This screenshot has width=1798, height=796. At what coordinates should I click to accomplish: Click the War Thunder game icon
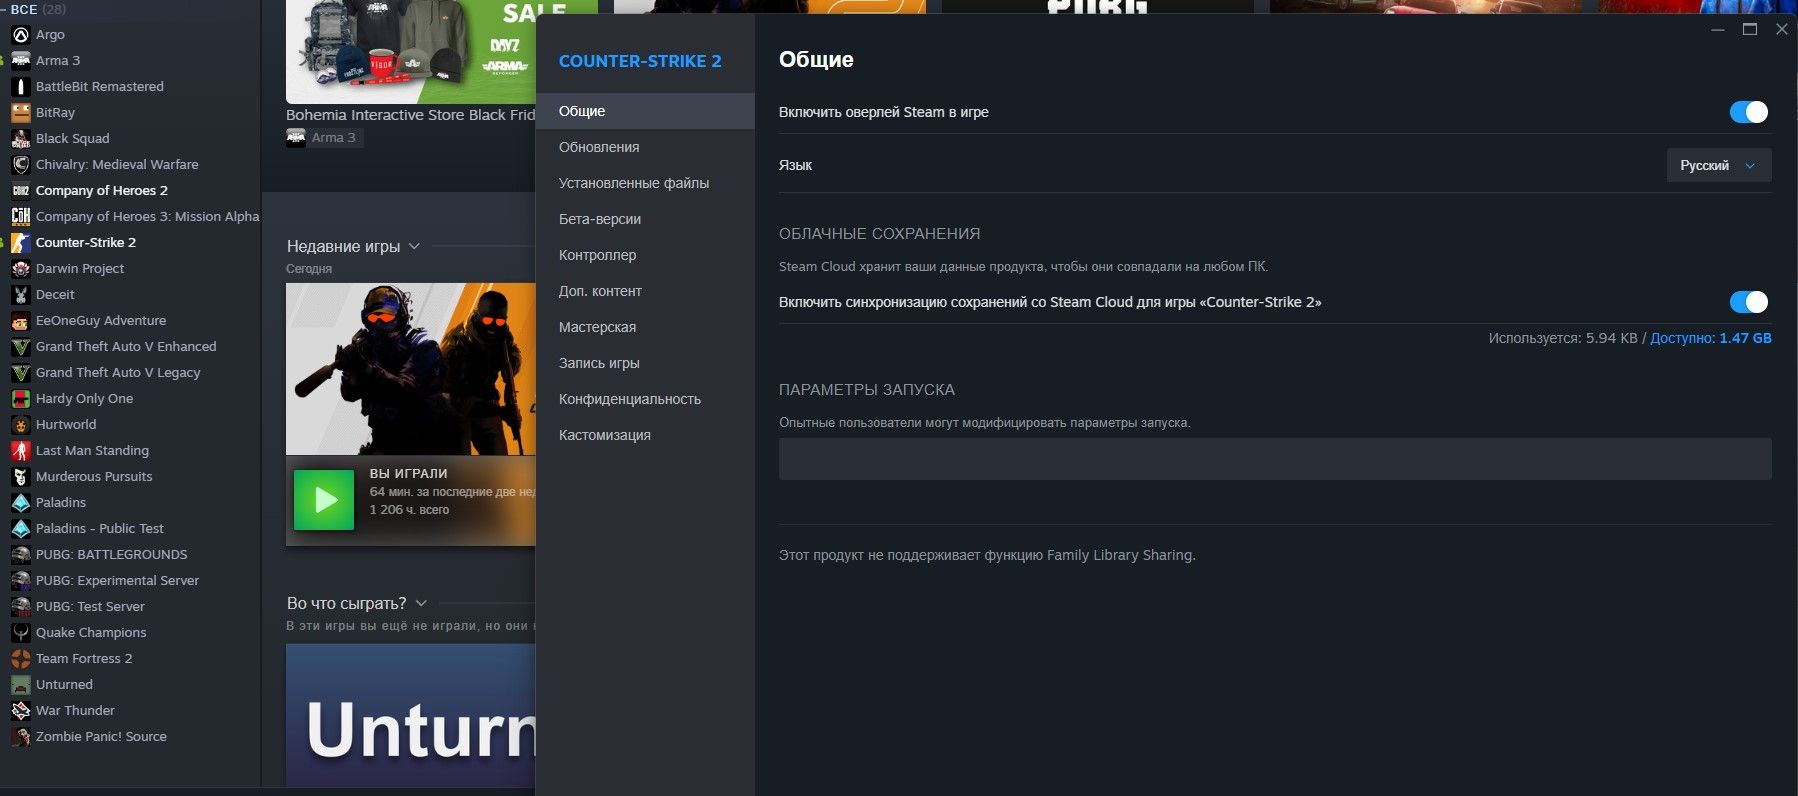(x=20, y=711)
